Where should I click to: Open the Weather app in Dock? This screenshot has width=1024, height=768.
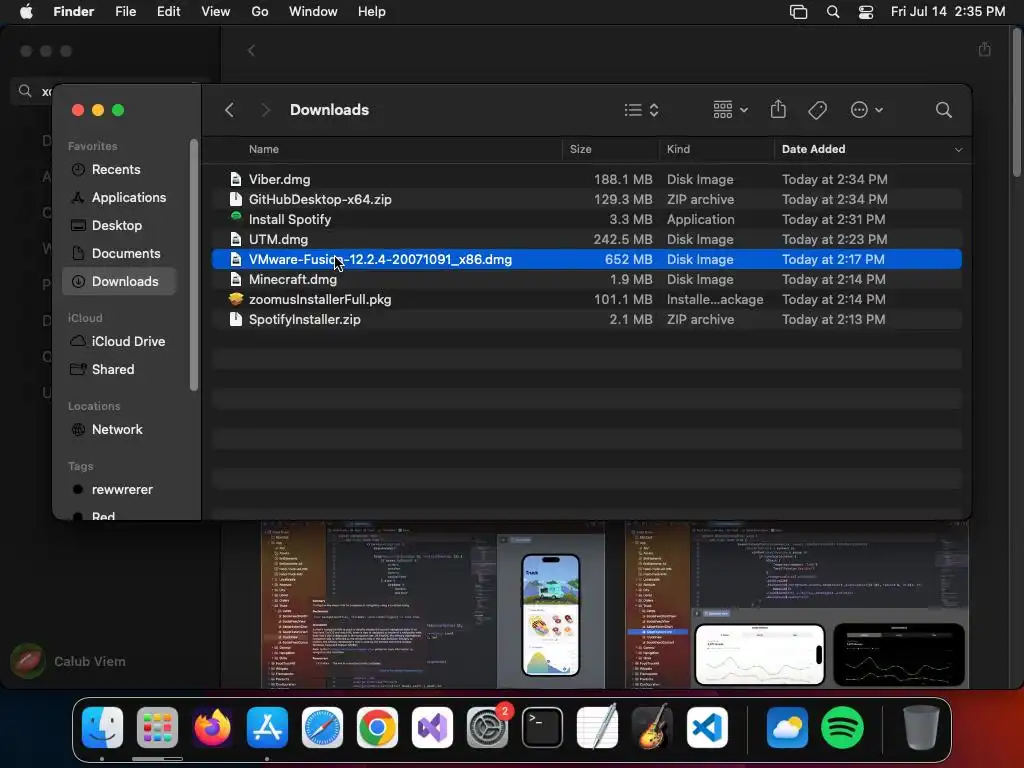pyautogui.click(x=787, y=728)
